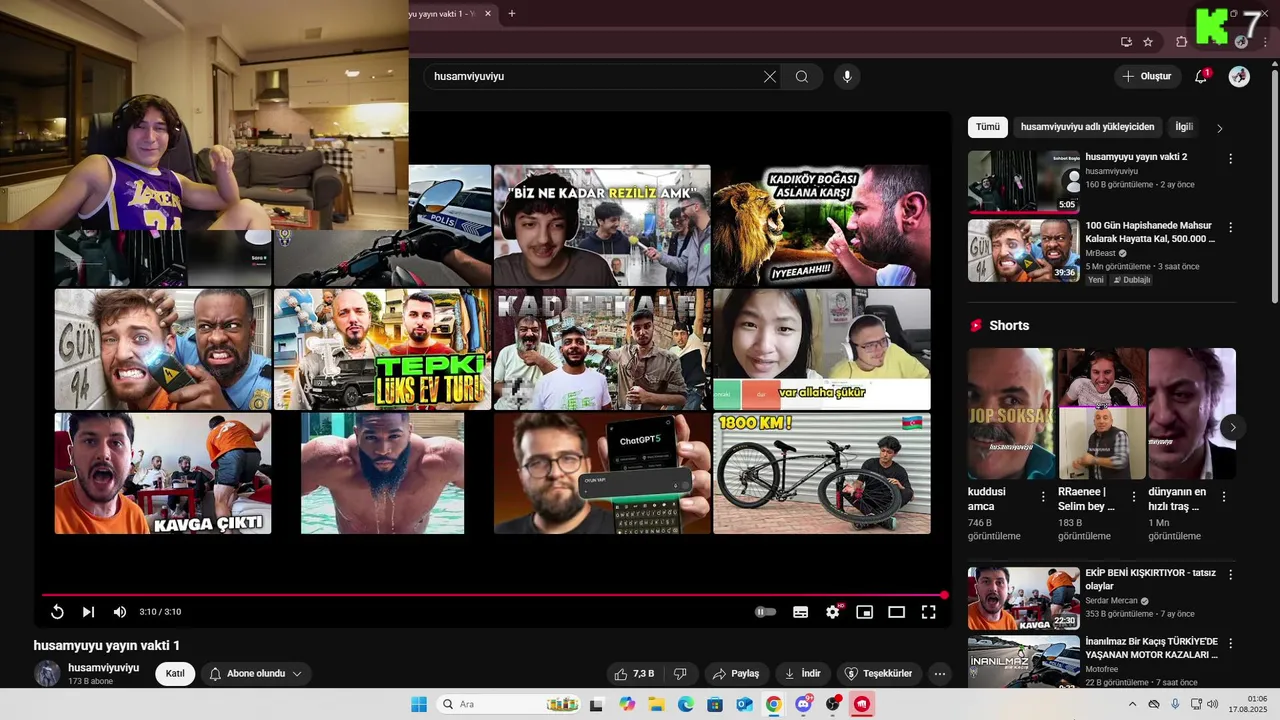The image size is (1280, 720).
Task: Click the ChatGPT5 end-screen thumbnail
Action: (x=602, y=473)
